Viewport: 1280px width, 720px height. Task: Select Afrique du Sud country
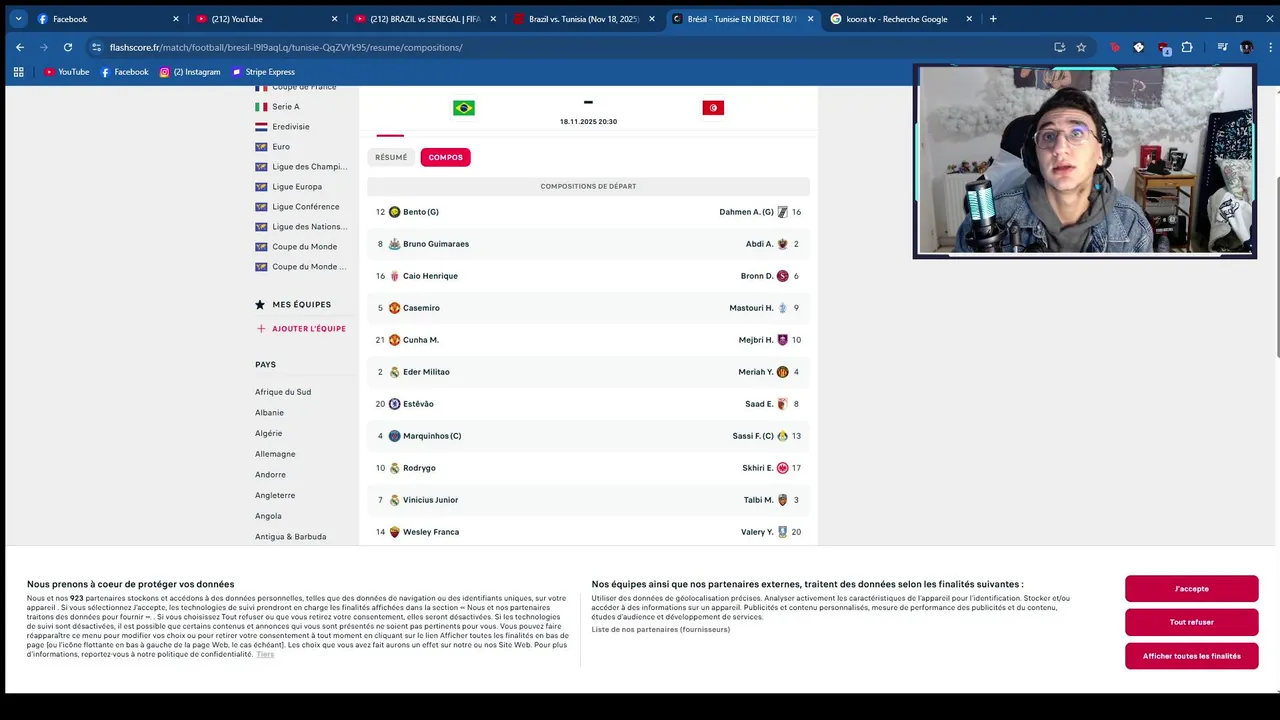[283, 392]
